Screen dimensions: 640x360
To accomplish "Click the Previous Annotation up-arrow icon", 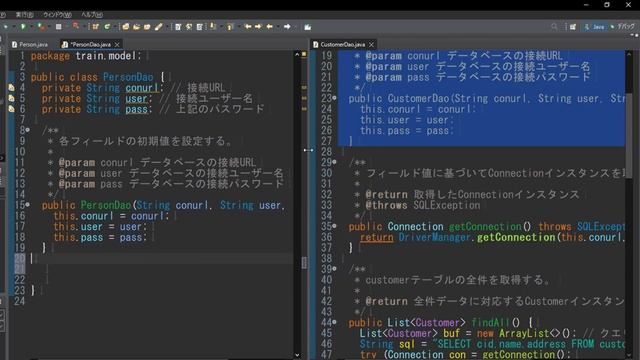I will click(230, 27).
